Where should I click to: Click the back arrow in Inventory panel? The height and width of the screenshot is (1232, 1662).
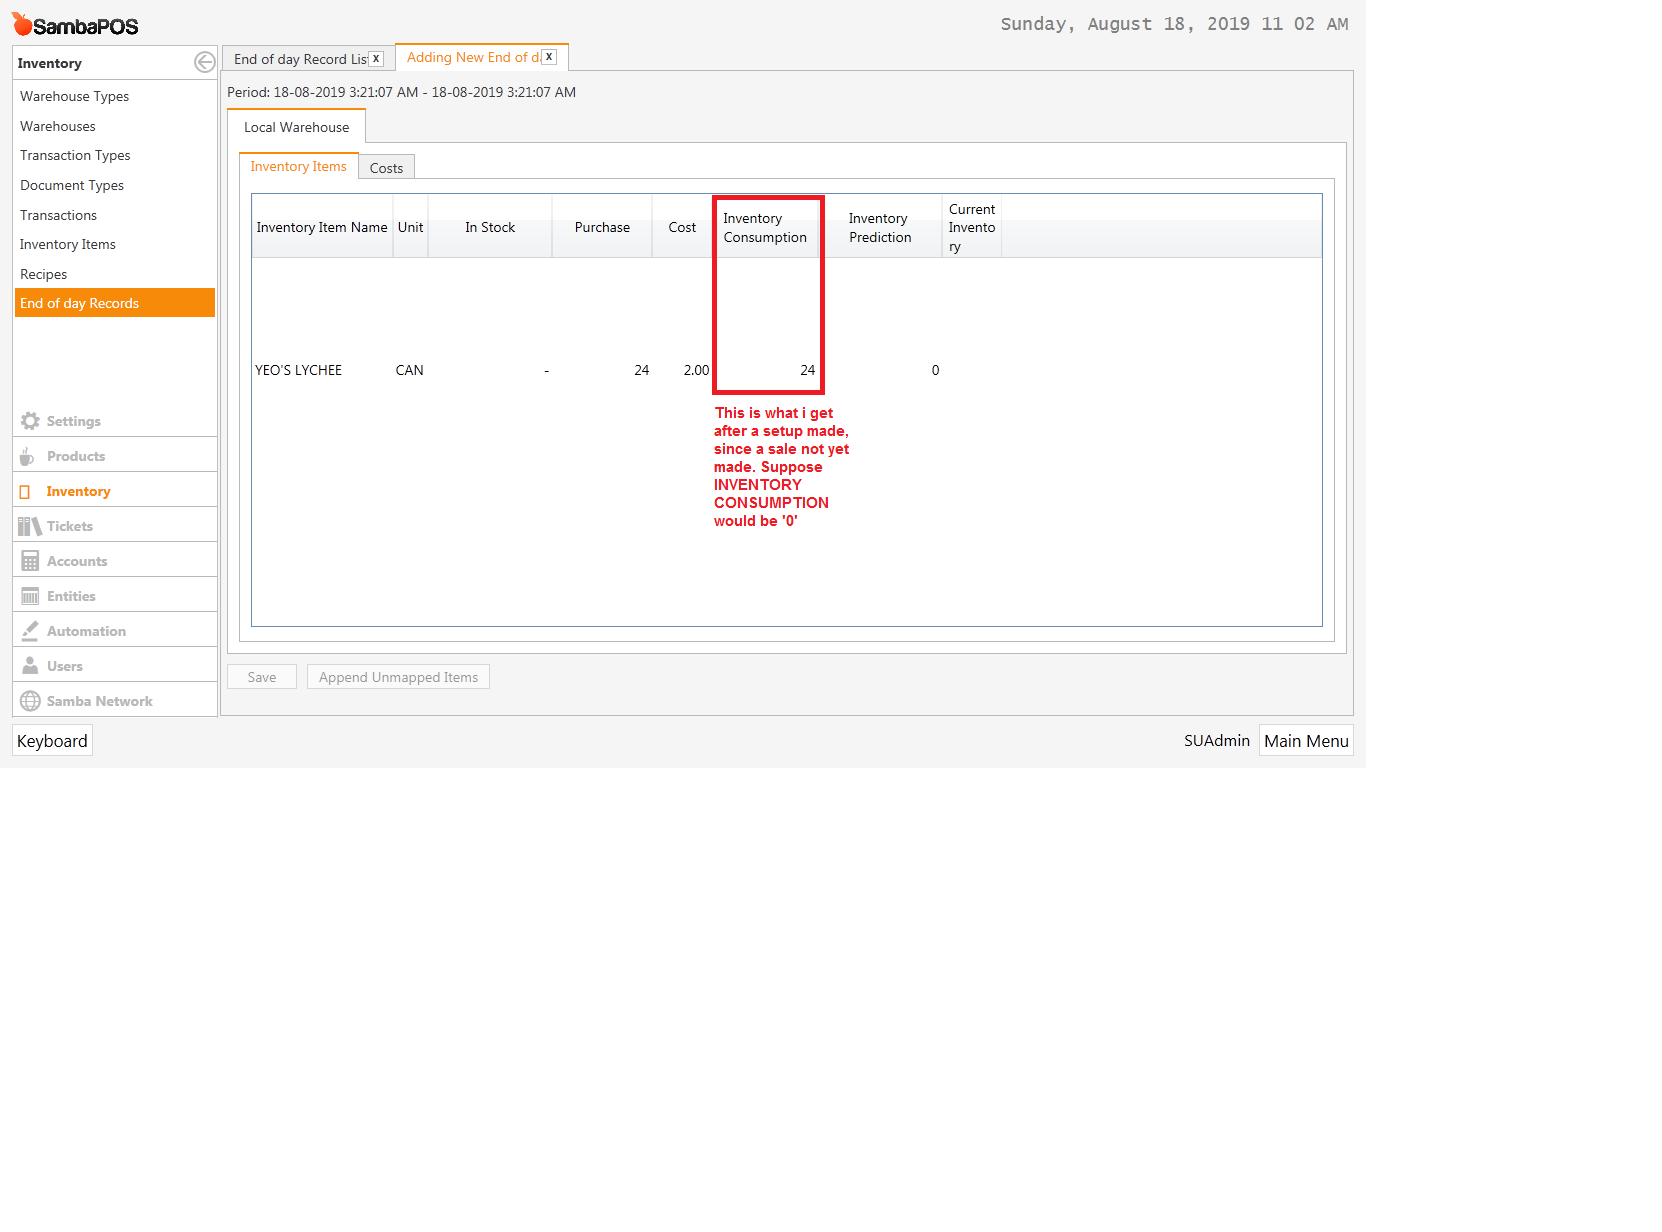coord(204,61)
